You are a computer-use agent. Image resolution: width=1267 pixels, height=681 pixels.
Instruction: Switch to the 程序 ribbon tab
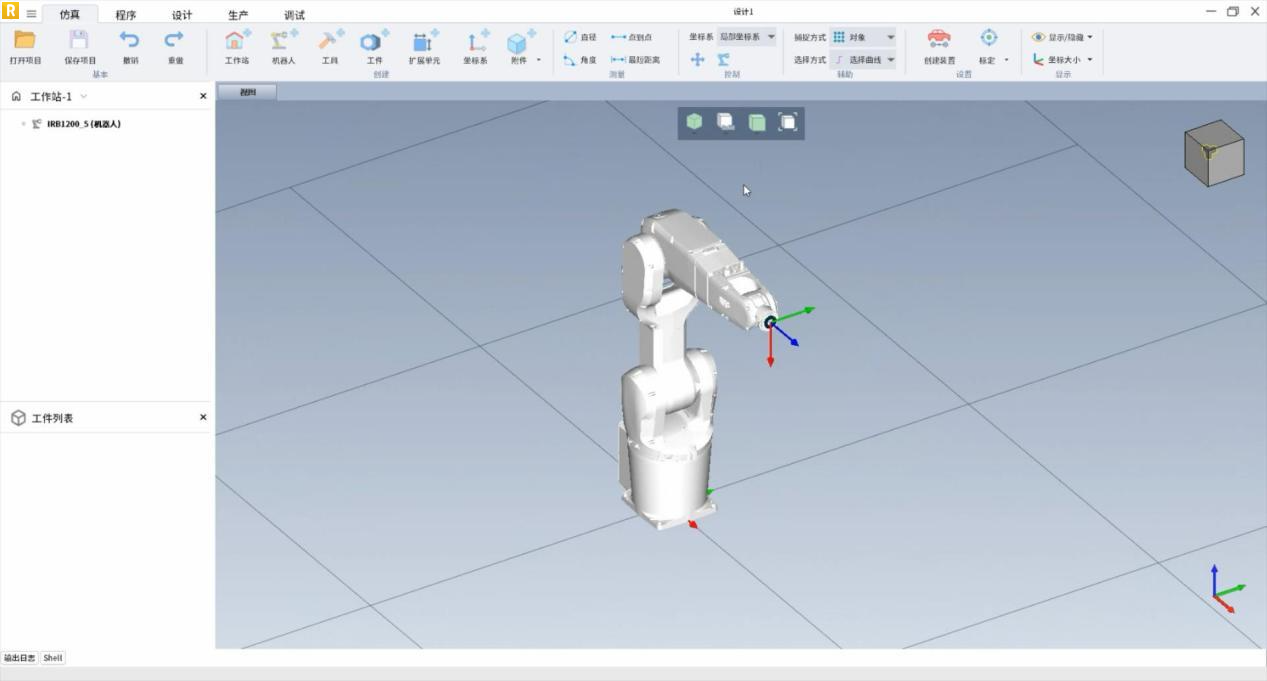126,15
